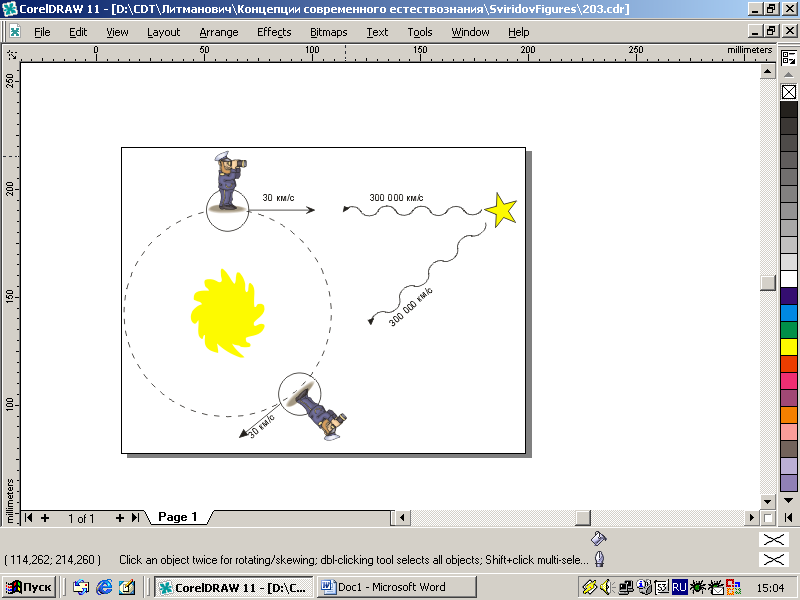Click the ruler origin icon at rulers' corner
The width and height of the screenshot is (800, 600).
(x=11, y=54)
